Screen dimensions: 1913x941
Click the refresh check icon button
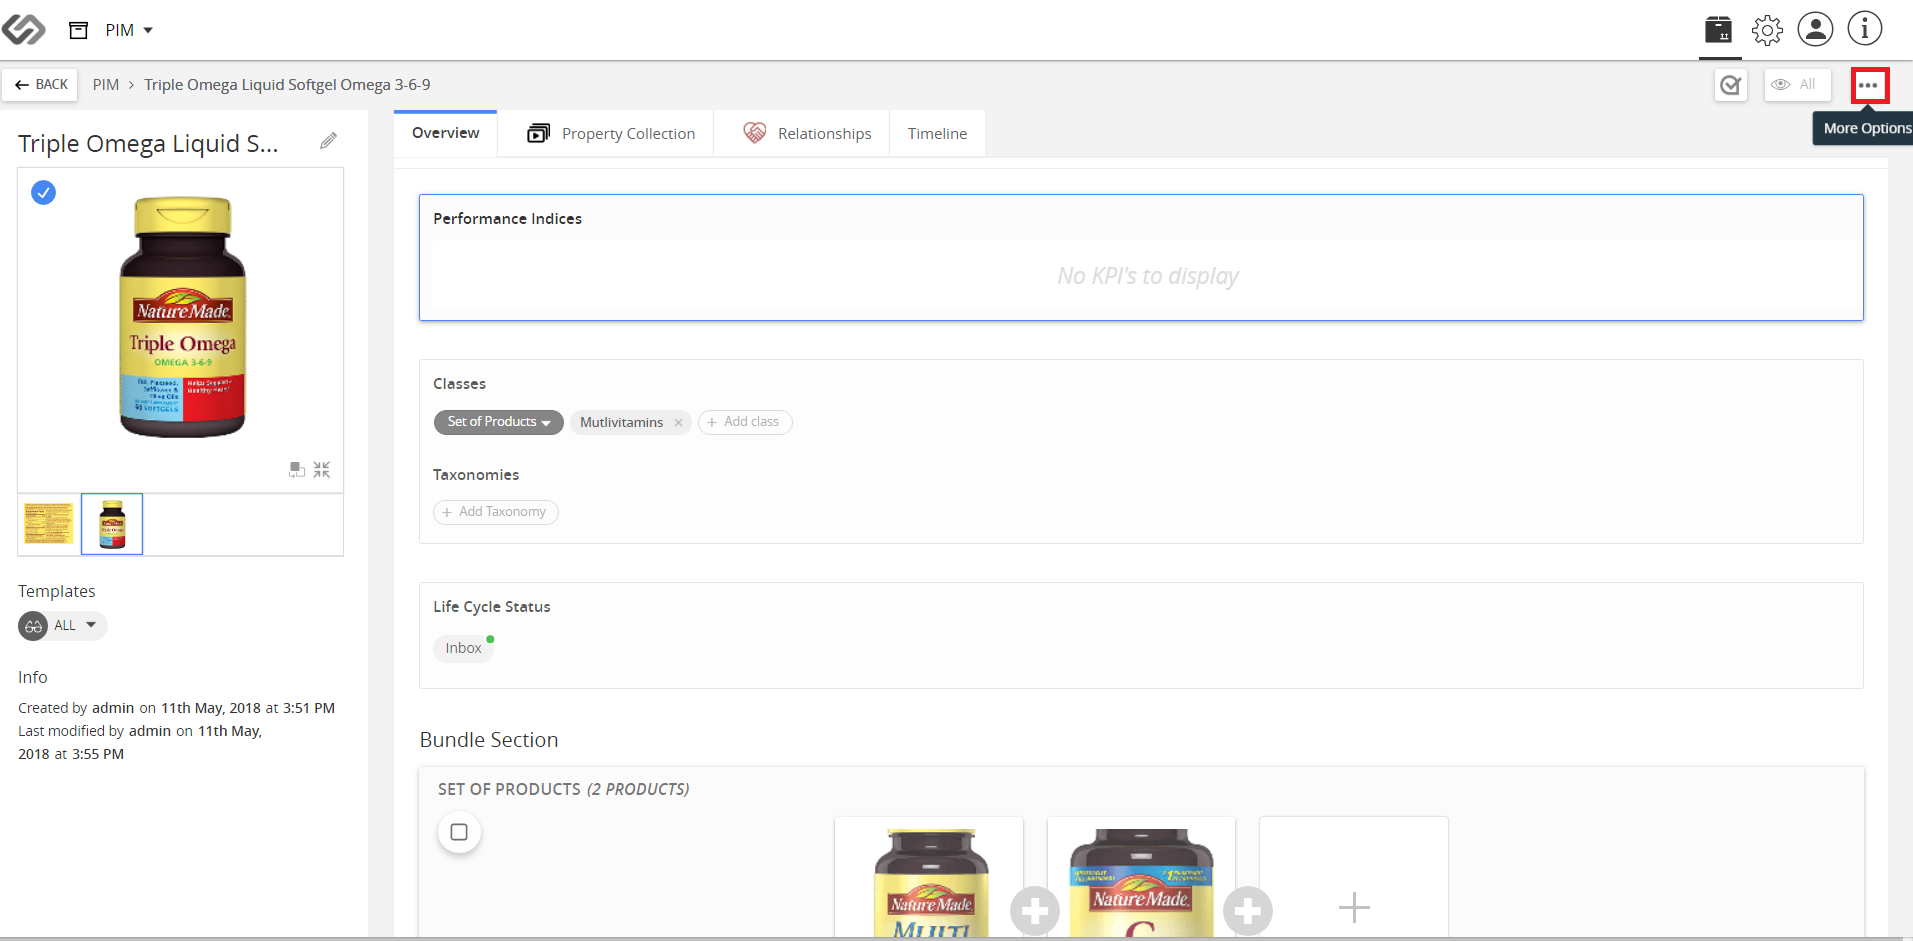point(1730,86)
